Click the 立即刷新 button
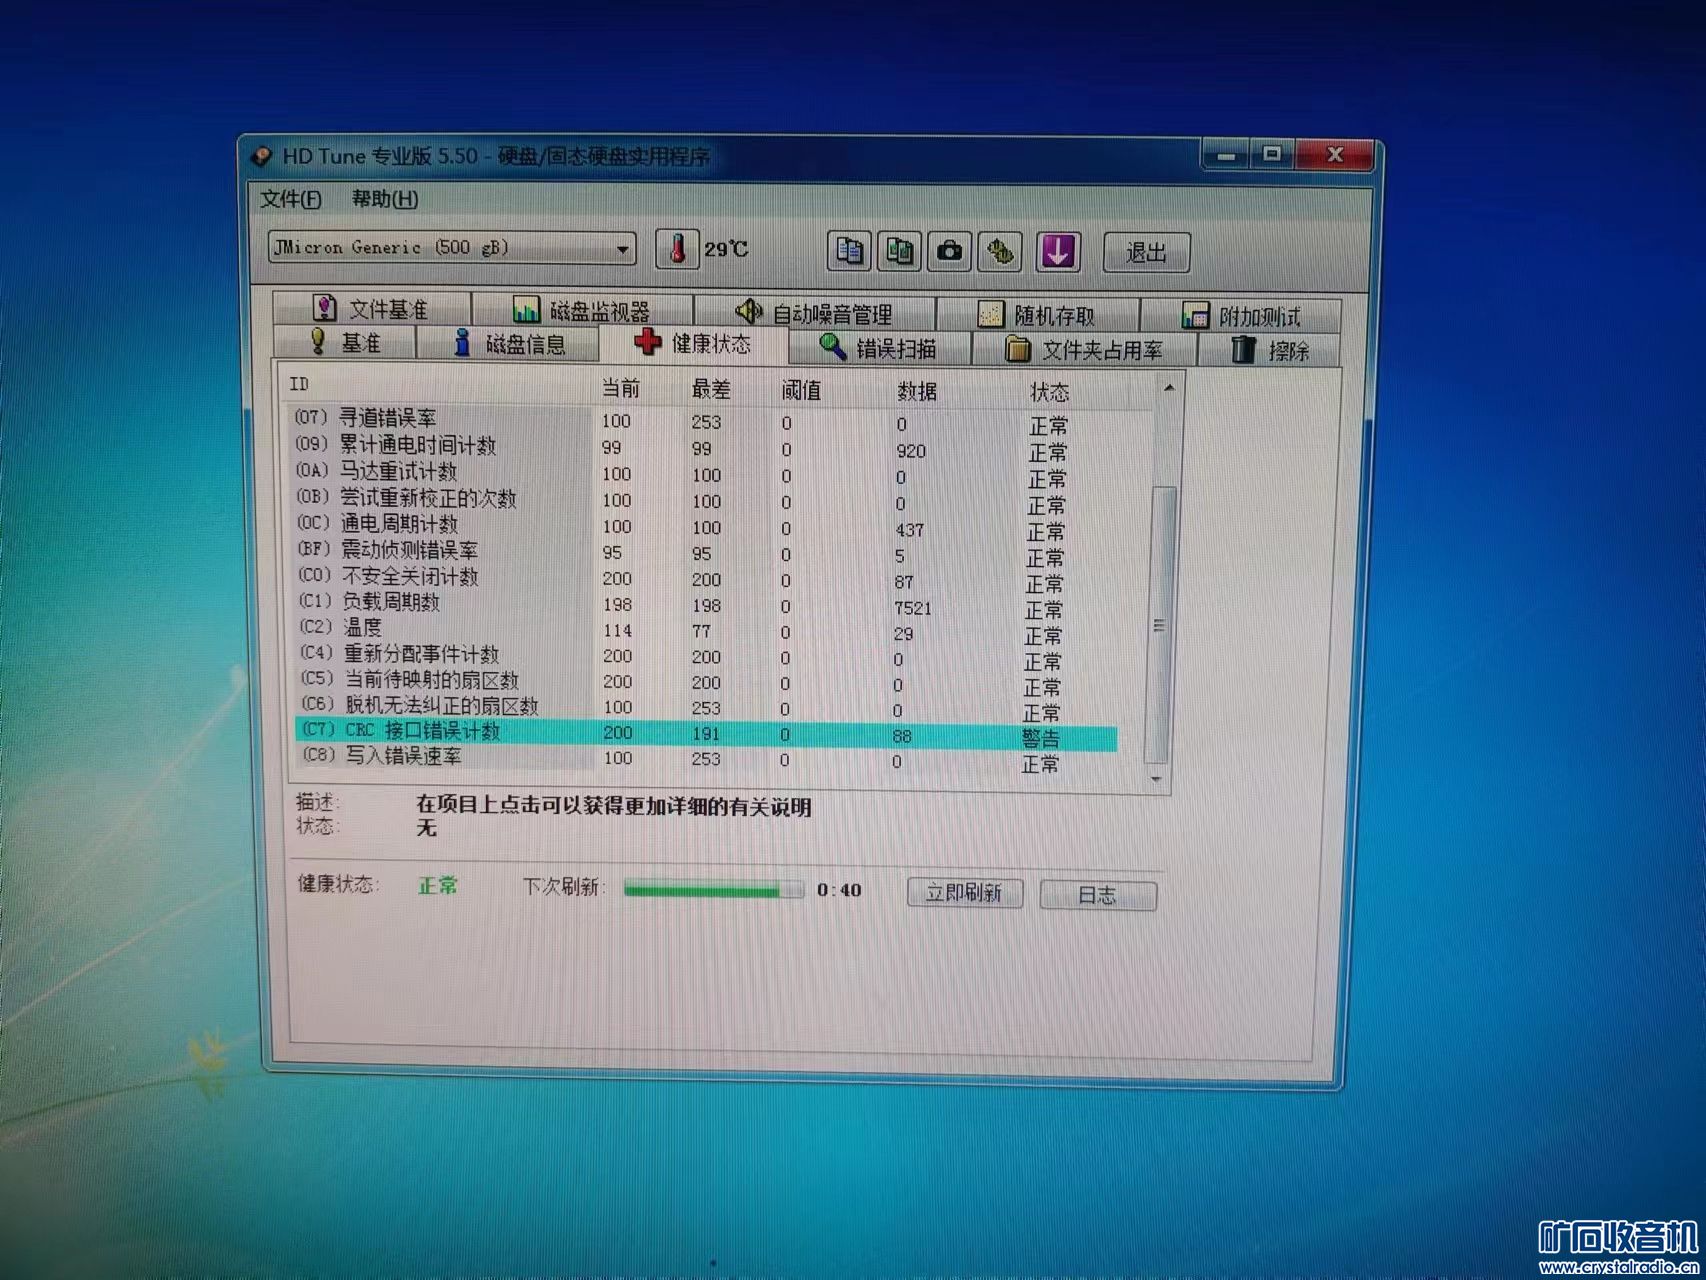The width and height of the screenshot is (1706, 1280). point(964,892)
